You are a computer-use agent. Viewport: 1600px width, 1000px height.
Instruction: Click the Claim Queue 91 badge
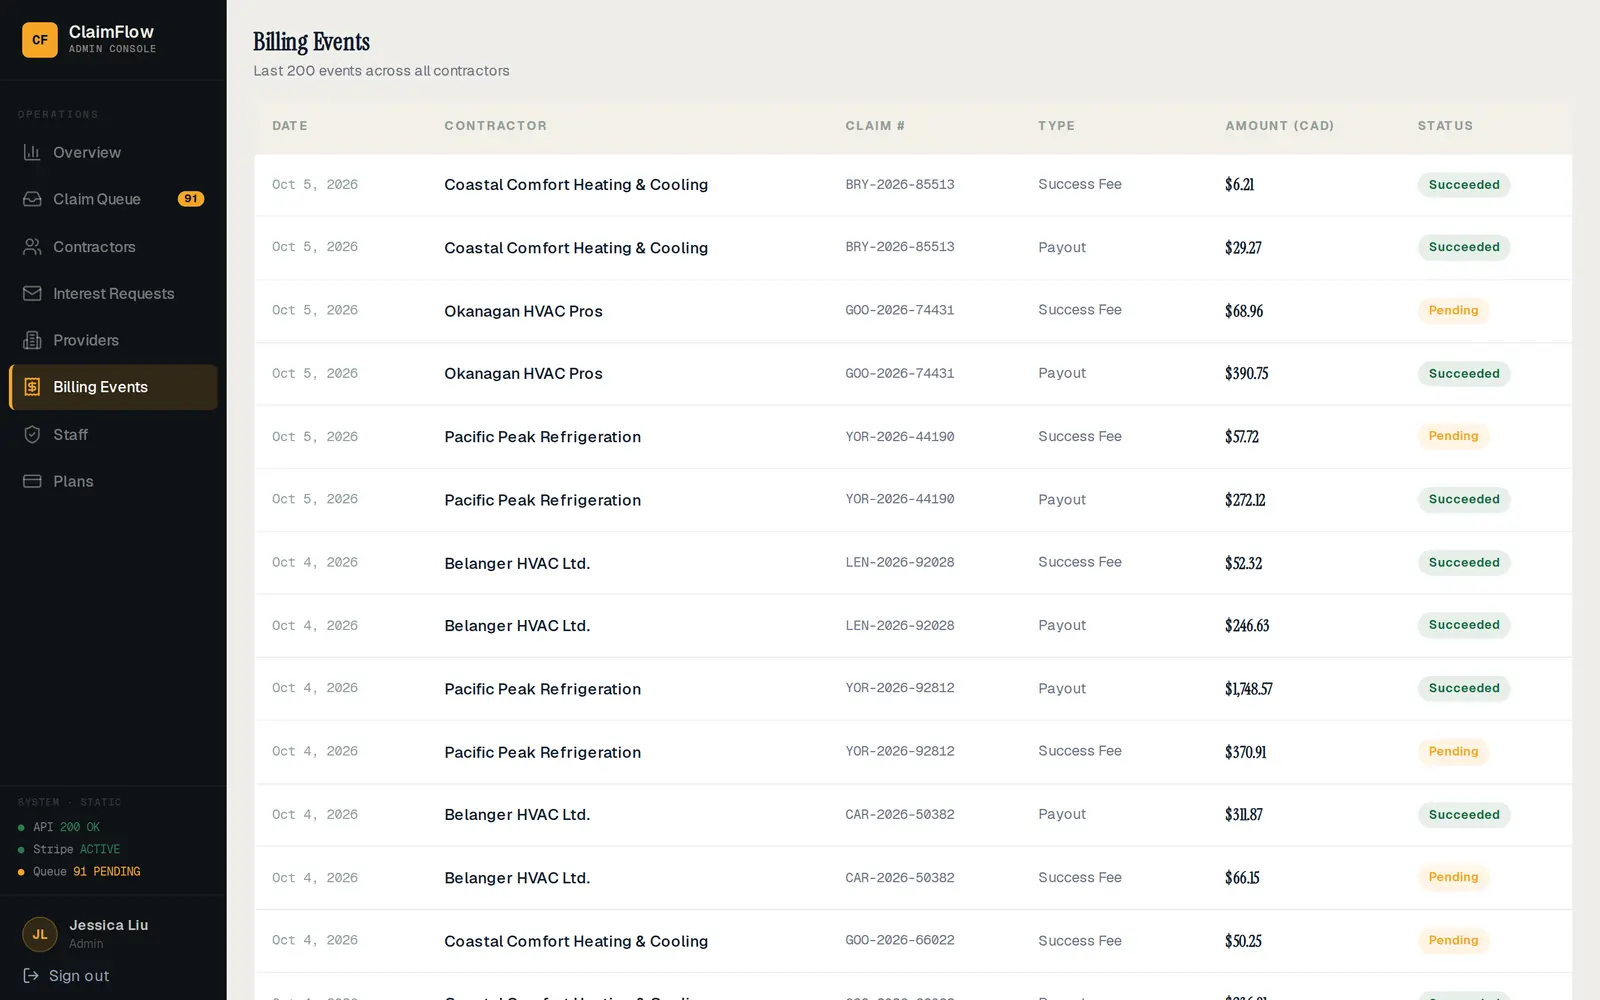pos(191,199)
